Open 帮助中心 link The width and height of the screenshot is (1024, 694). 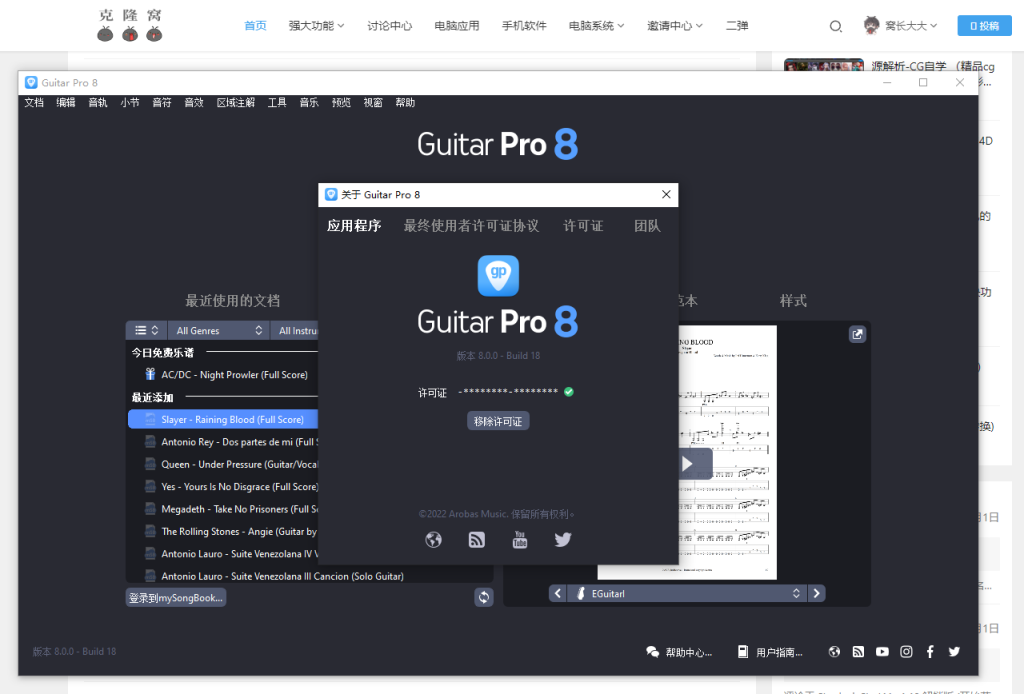point(679,652)
